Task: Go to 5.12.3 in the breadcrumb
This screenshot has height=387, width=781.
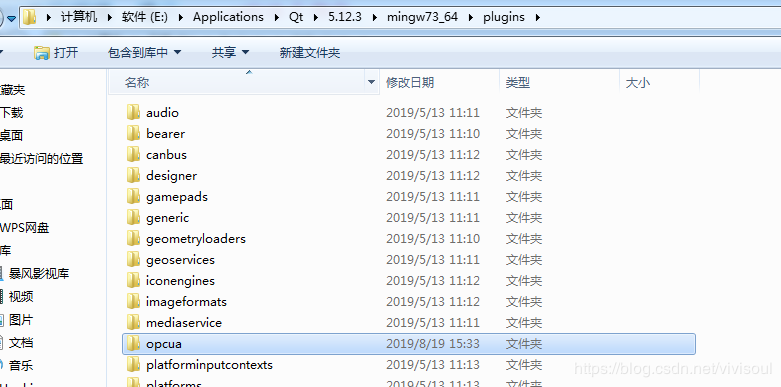Action: tap(345, 17)
